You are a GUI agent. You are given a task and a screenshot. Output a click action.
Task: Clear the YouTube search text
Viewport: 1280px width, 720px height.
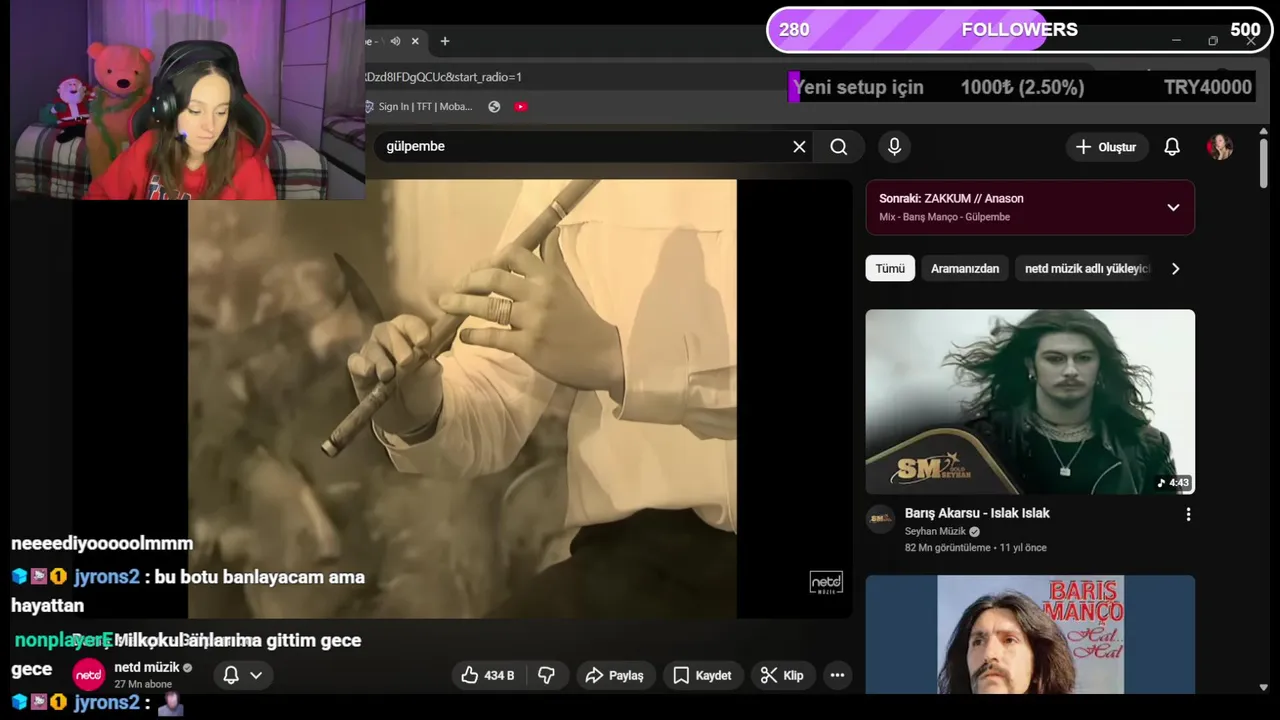[x=799, y=147]
